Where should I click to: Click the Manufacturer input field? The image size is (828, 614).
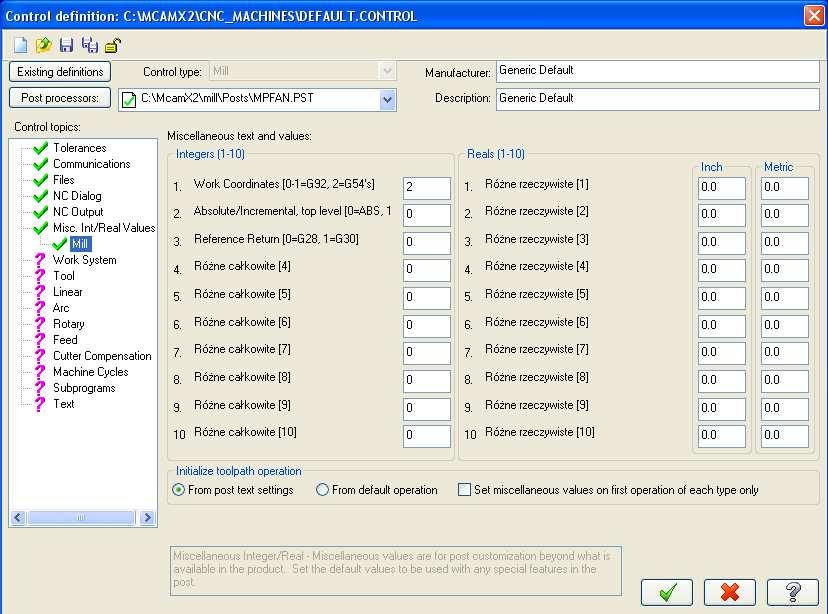(657, 71)
